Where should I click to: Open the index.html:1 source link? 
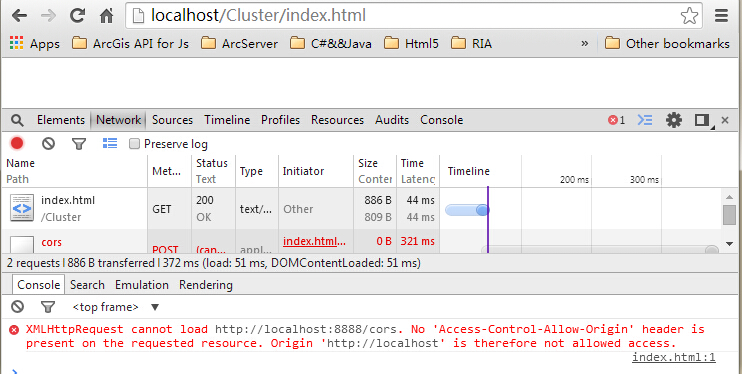point(674,357)
